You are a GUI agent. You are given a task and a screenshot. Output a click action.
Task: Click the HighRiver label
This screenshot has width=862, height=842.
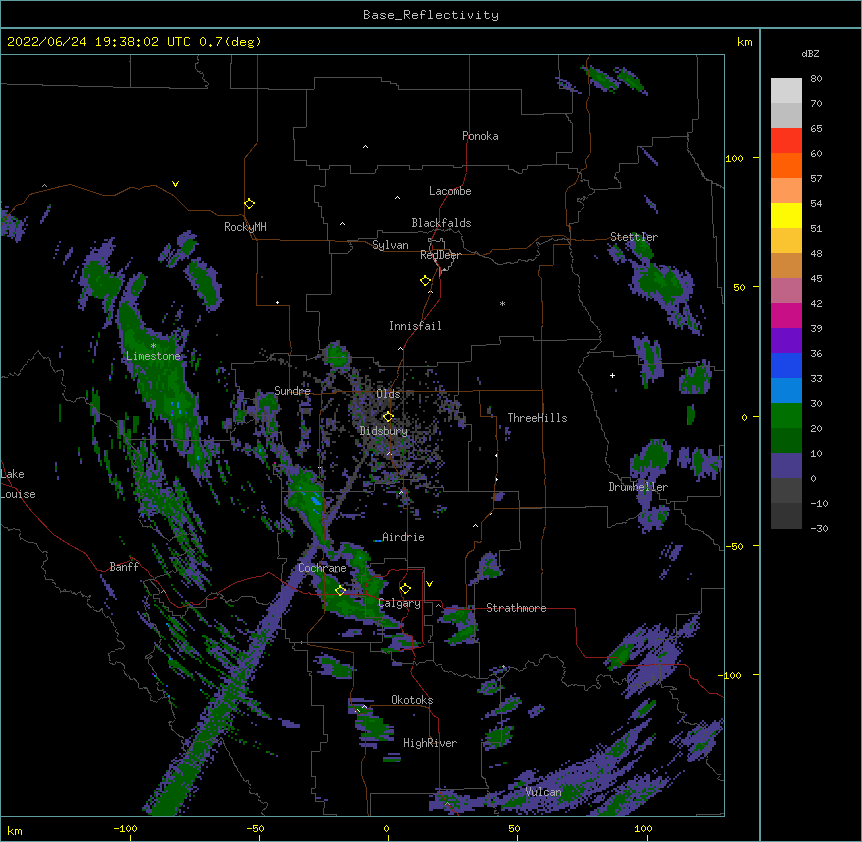[430, 743]
